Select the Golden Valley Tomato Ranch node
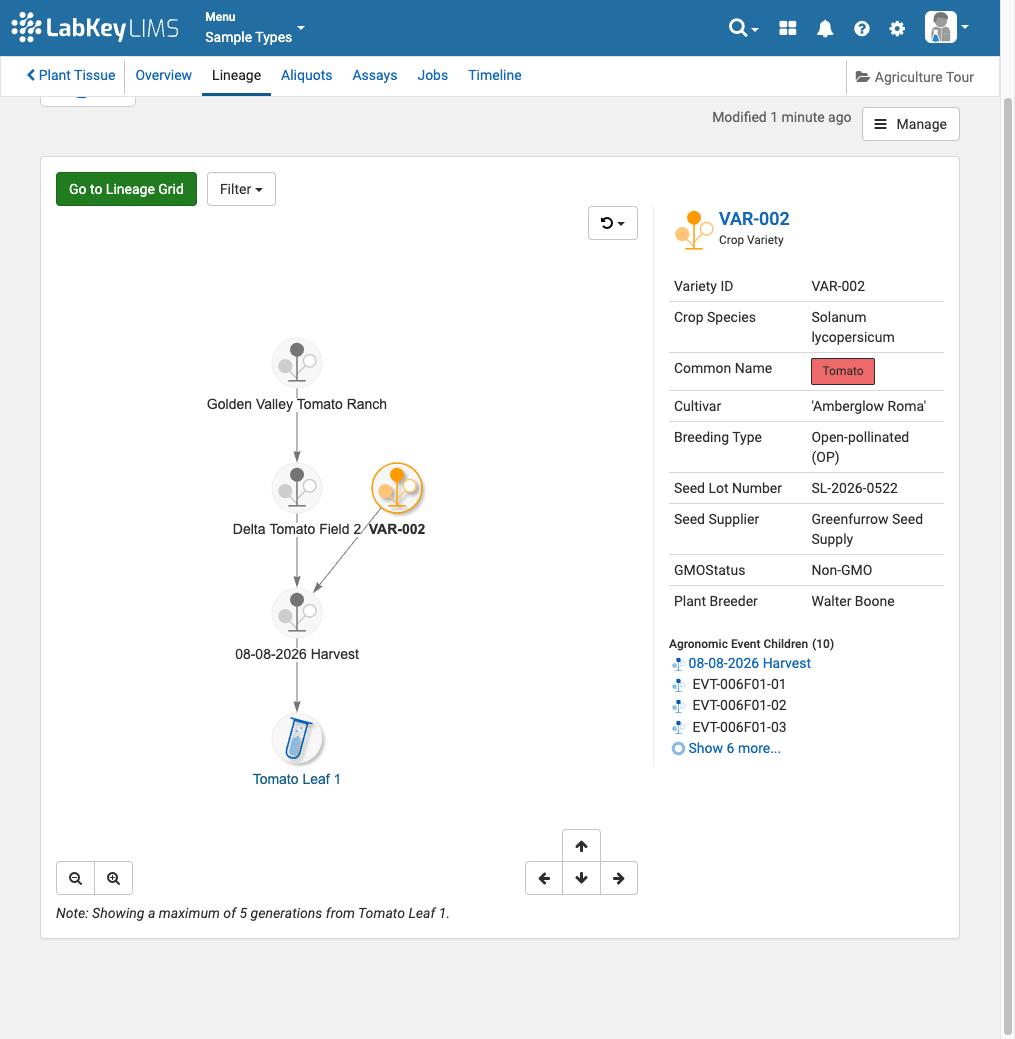1015x1039 pixels. point(297,362)
